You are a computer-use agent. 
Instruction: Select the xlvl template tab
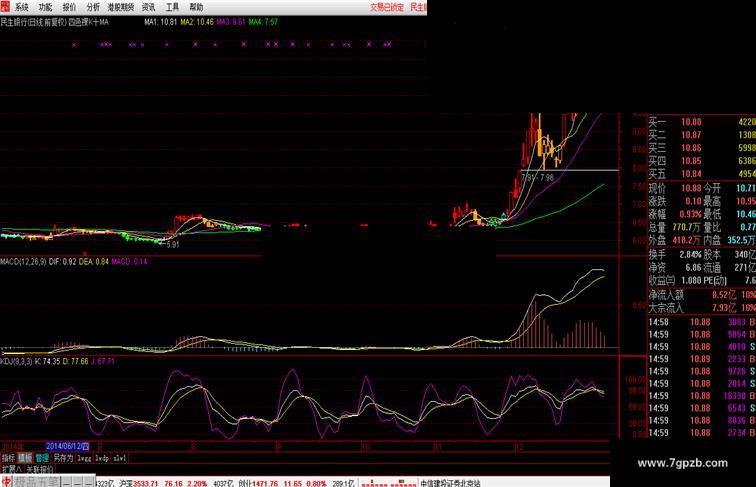(x=120, y=458)
